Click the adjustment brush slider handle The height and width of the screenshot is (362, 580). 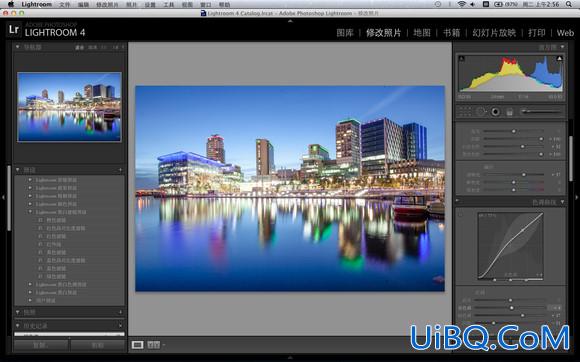(524, 111)
